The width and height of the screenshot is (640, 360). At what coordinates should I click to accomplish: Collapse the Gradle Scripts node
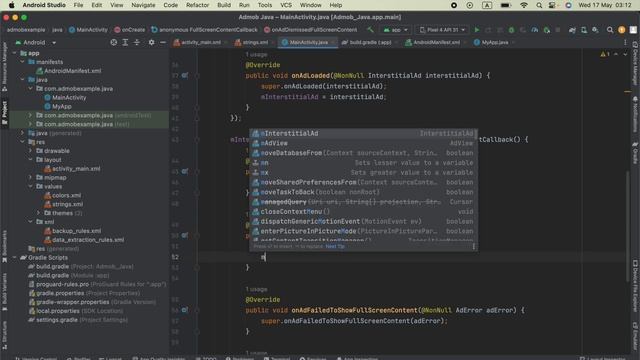tap(15, 258)
